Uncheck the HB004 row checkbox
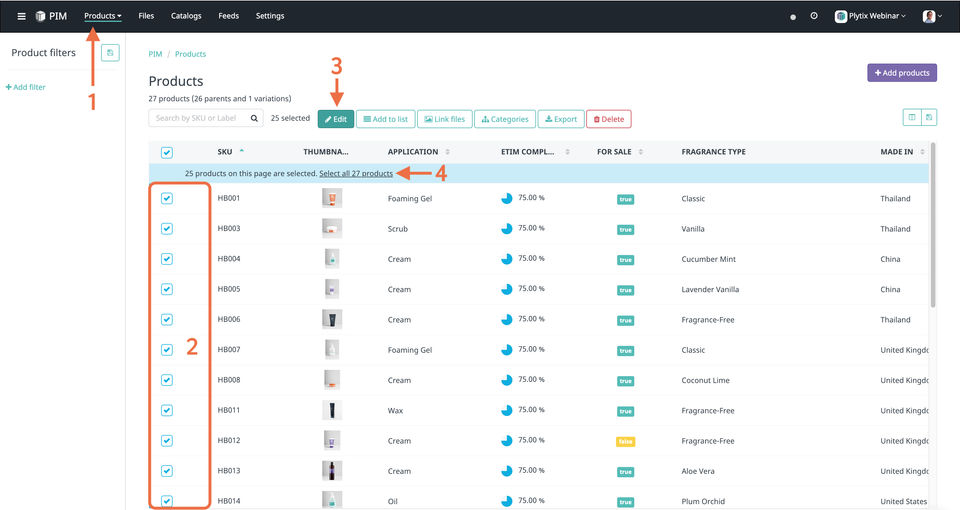 pyautogui.click(x=167, y=259)
